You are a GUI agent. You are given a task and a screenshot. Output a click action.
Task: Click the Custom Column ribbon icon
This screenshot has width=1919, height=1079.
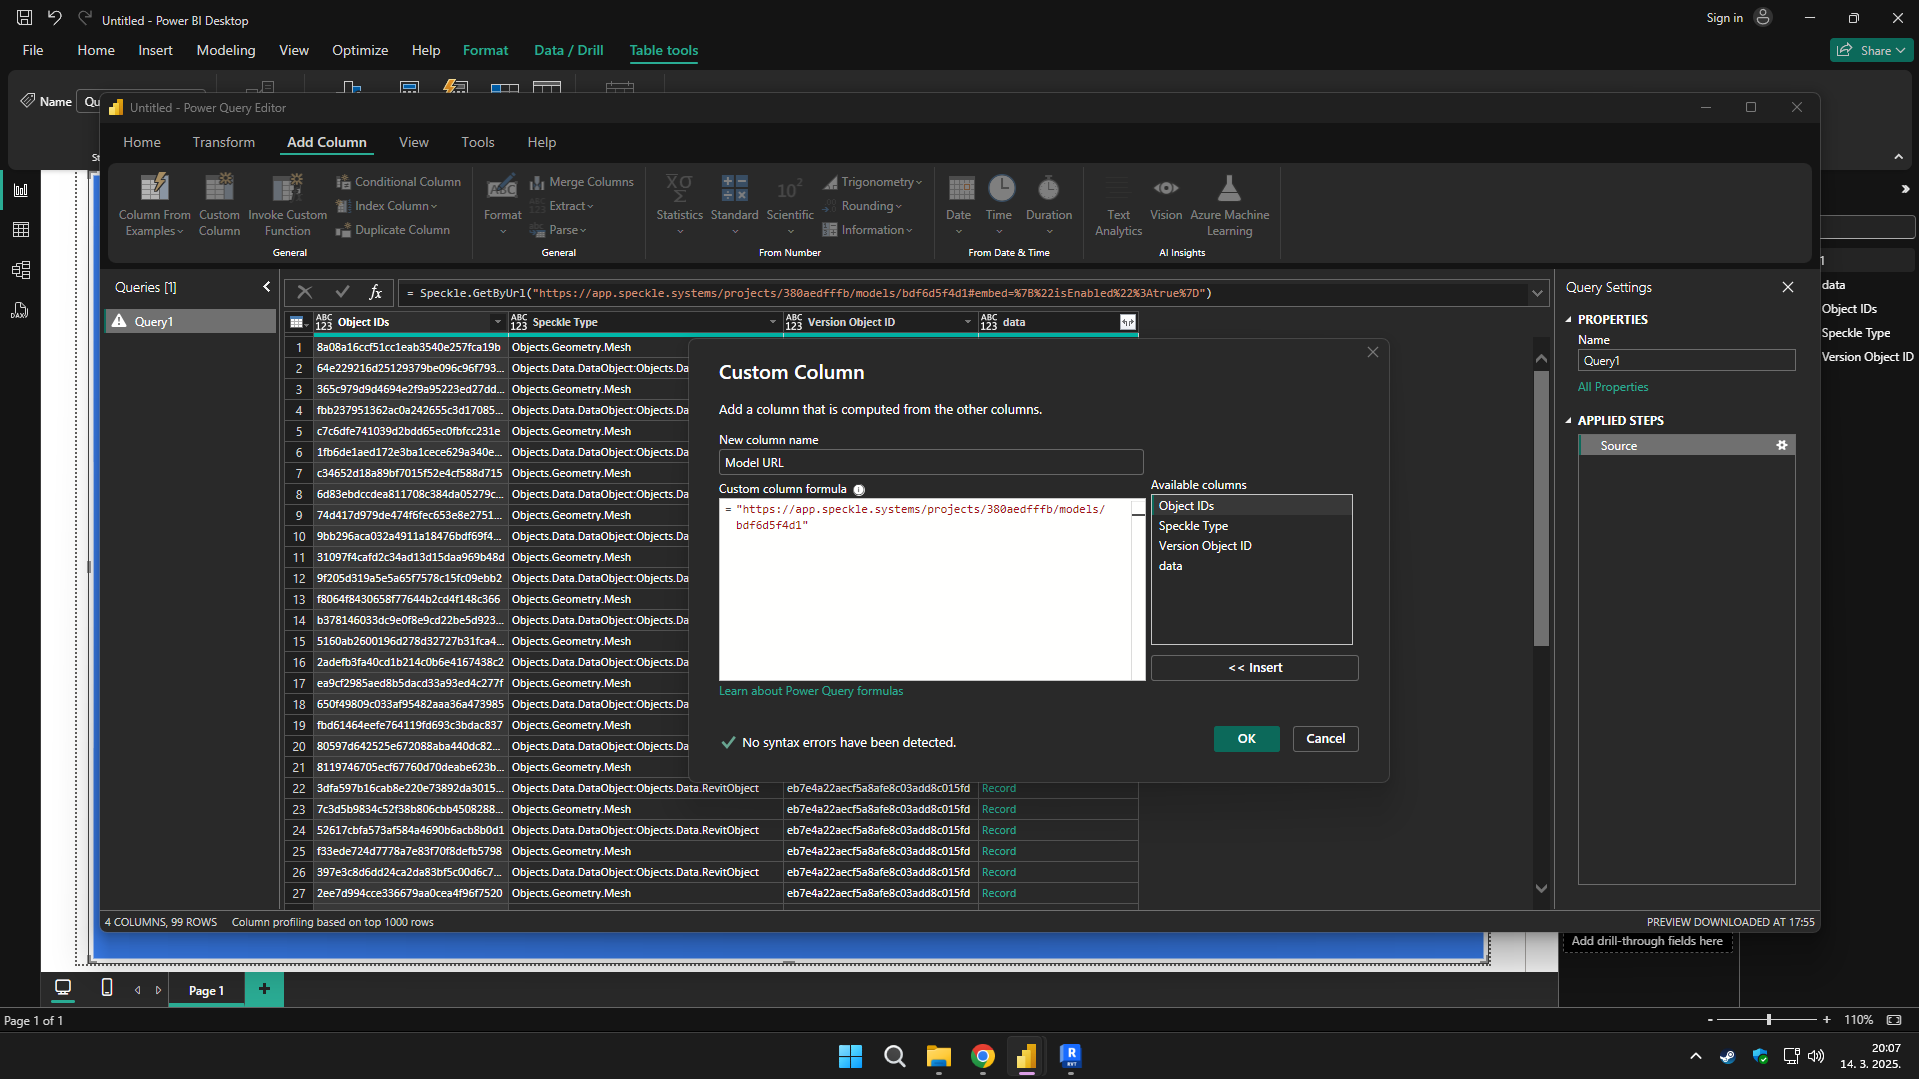(219, 188)
